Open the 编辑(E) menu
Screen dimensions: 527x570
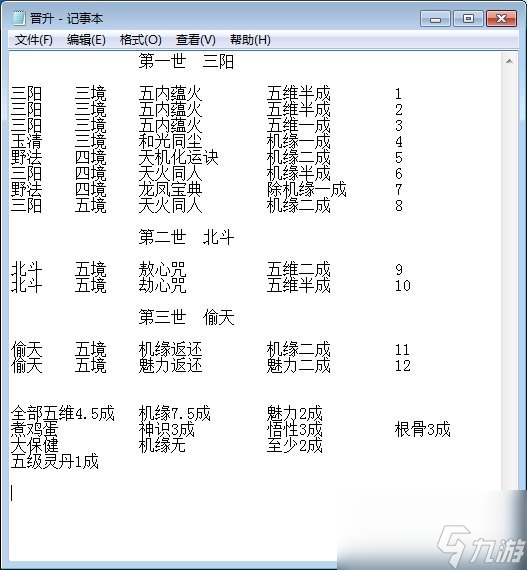[86, 40]
